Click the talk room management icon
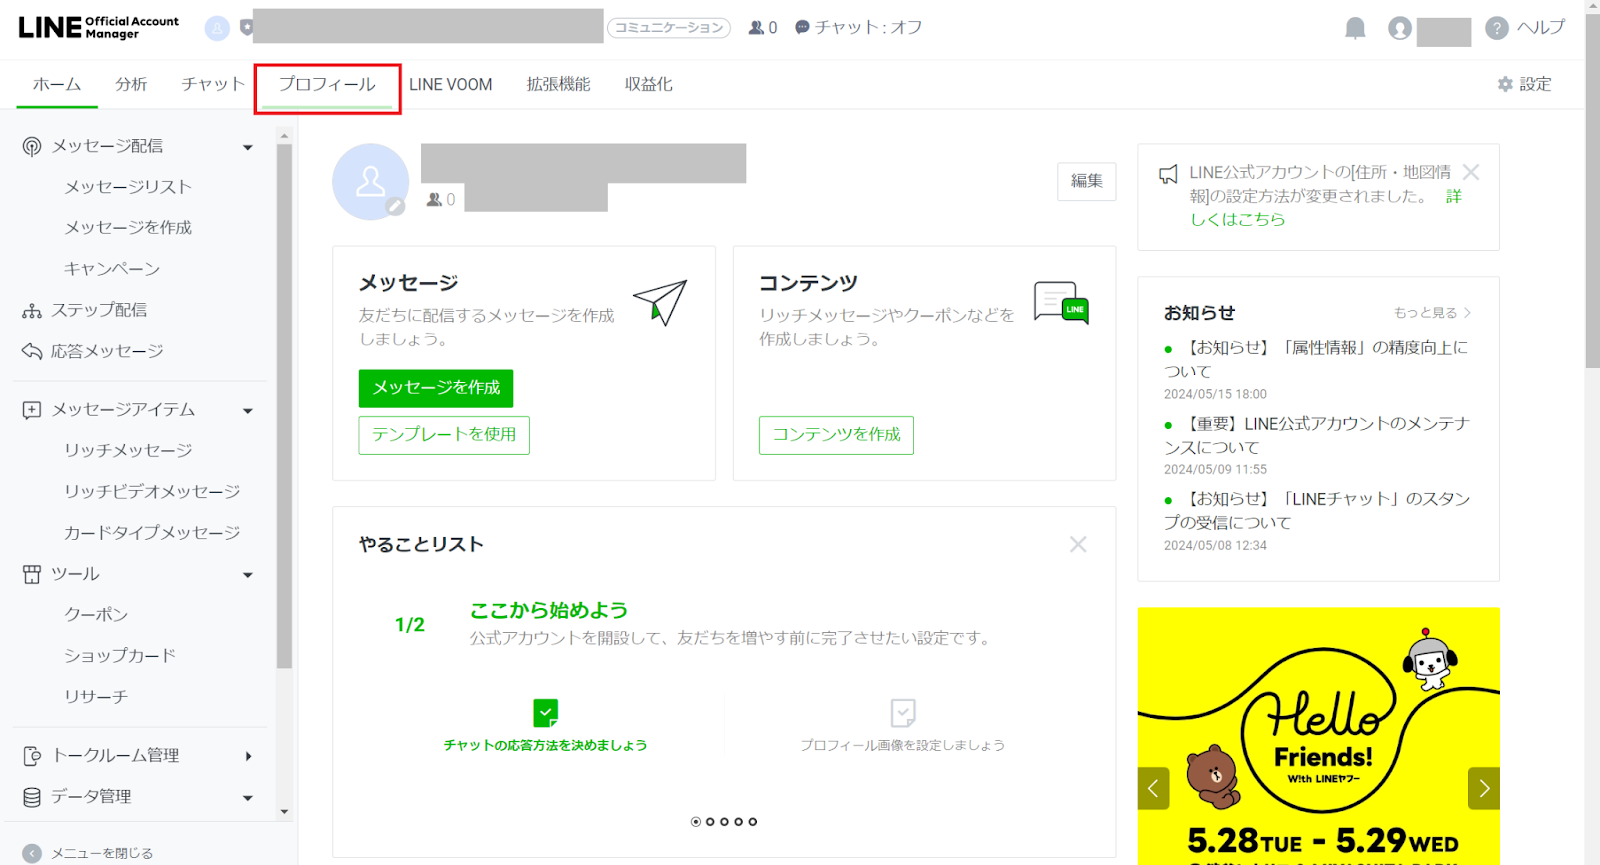 tap(32, 756)
